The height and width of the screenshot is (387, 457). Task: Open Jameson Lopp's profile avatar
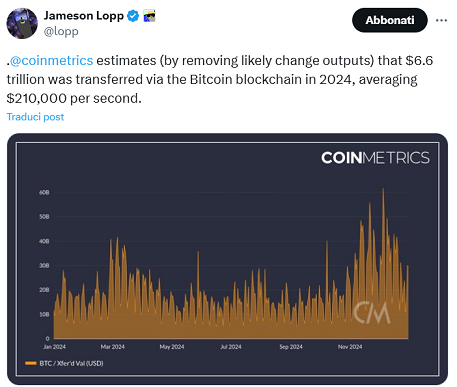point(22,23)
